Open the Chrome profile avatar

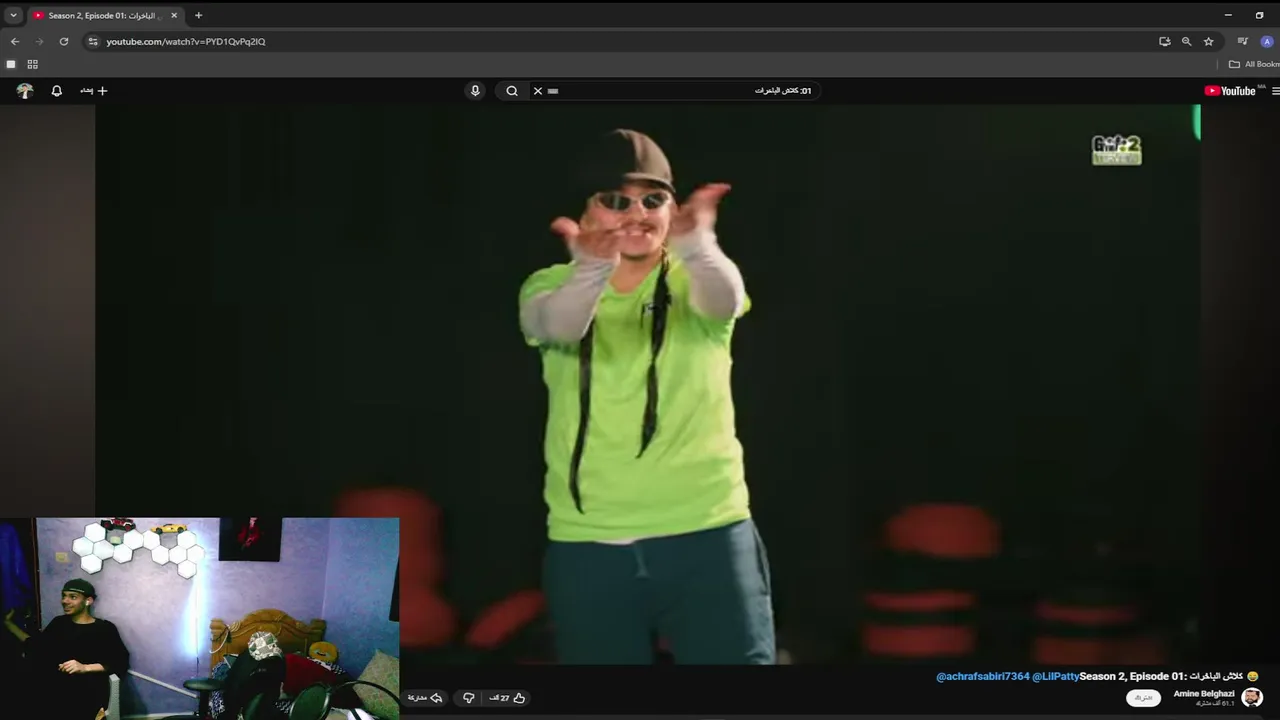tap(1266, 41)
